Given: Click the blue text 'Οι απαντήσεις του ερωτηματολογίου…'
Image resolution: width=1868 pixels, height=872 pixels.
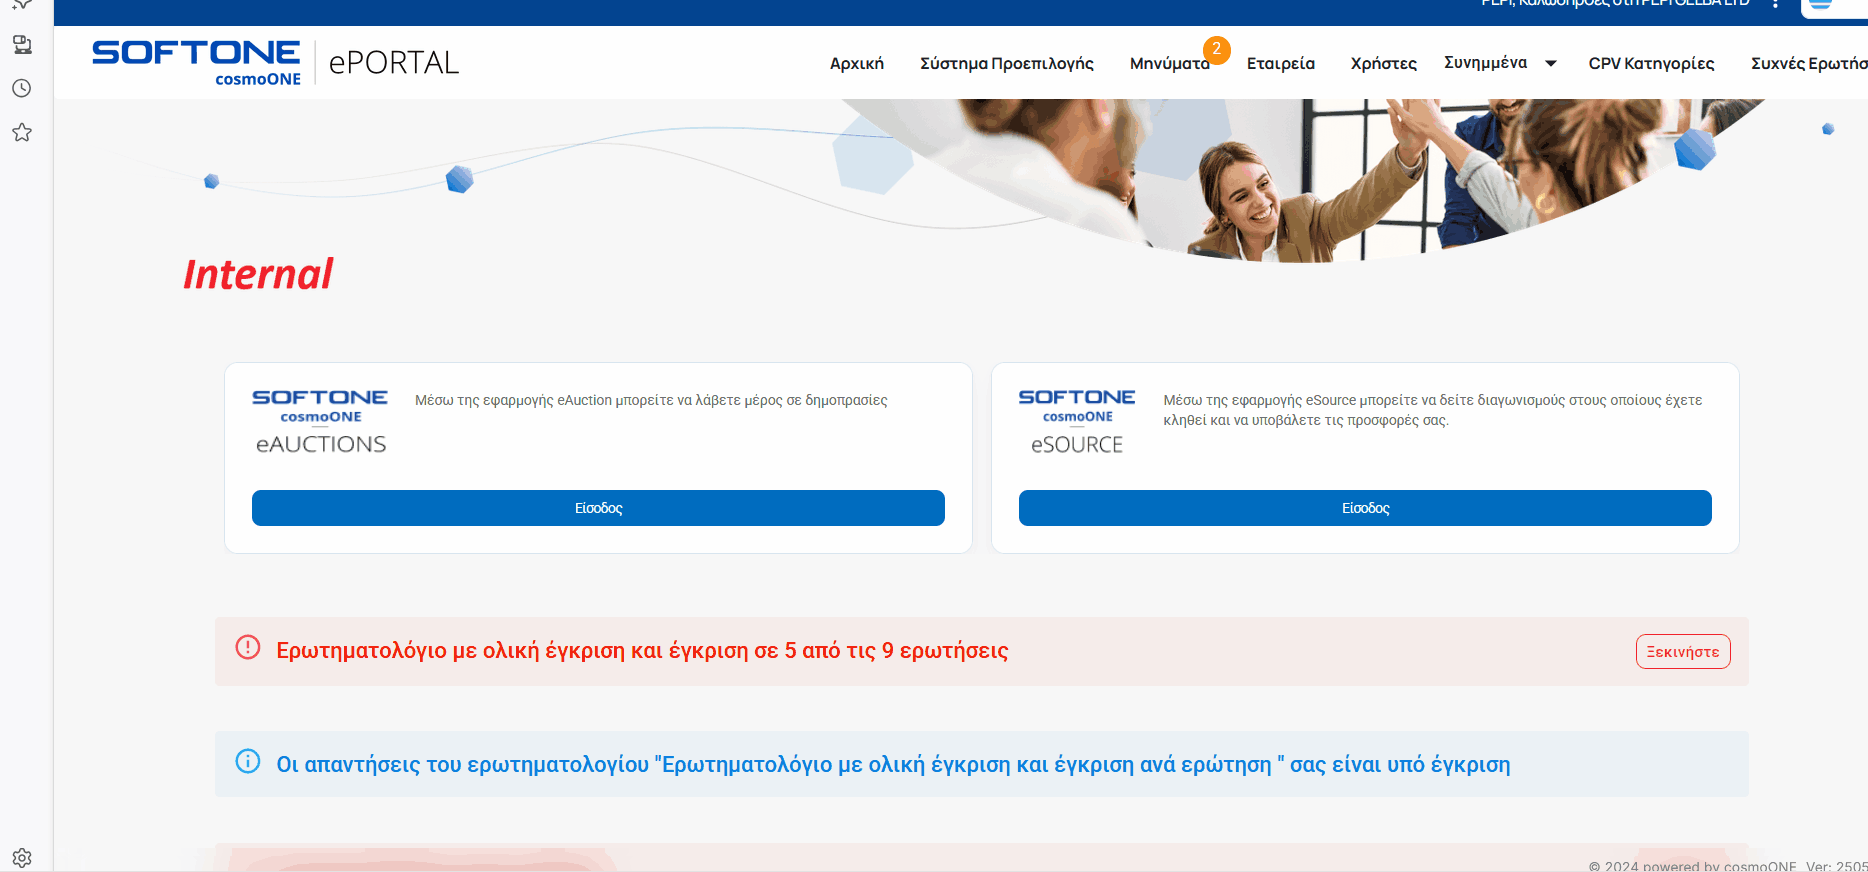Looking at the screenshot, I should [x=893, y=765].
